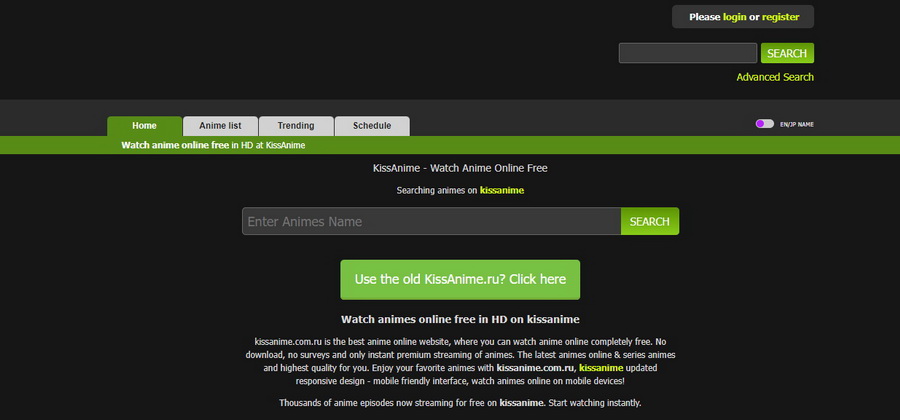
Task: Click 'Watch anime online free' in green bar
Action: (x=175, y=145)
